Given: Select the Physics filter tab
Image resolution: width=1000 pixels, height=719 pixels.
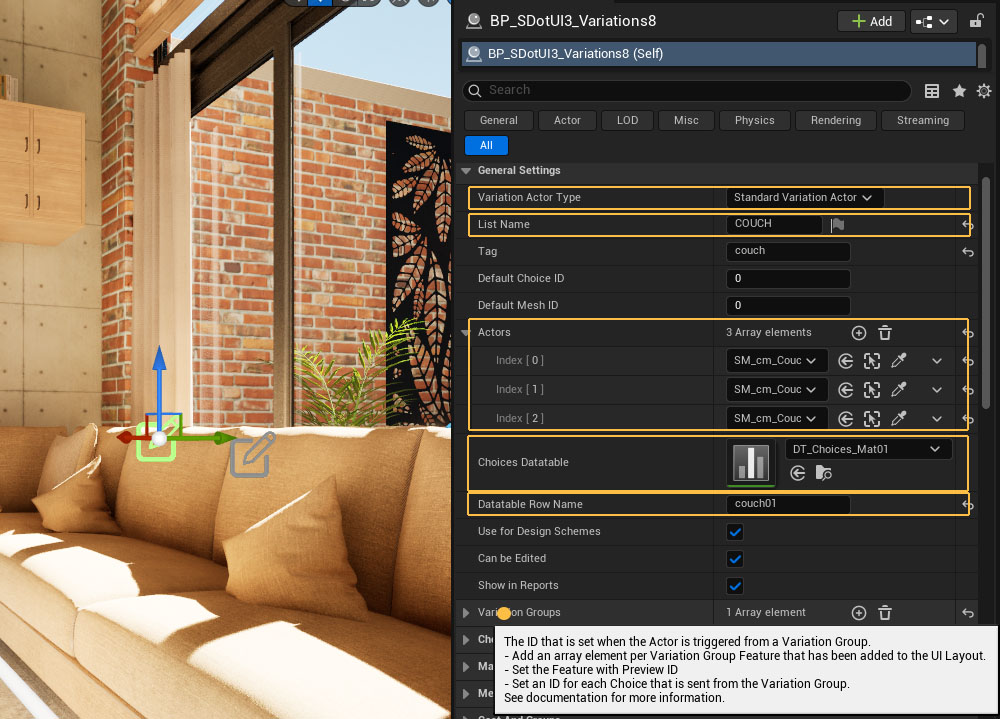Looking at the screenshot, I should click(x=754, y=120).
